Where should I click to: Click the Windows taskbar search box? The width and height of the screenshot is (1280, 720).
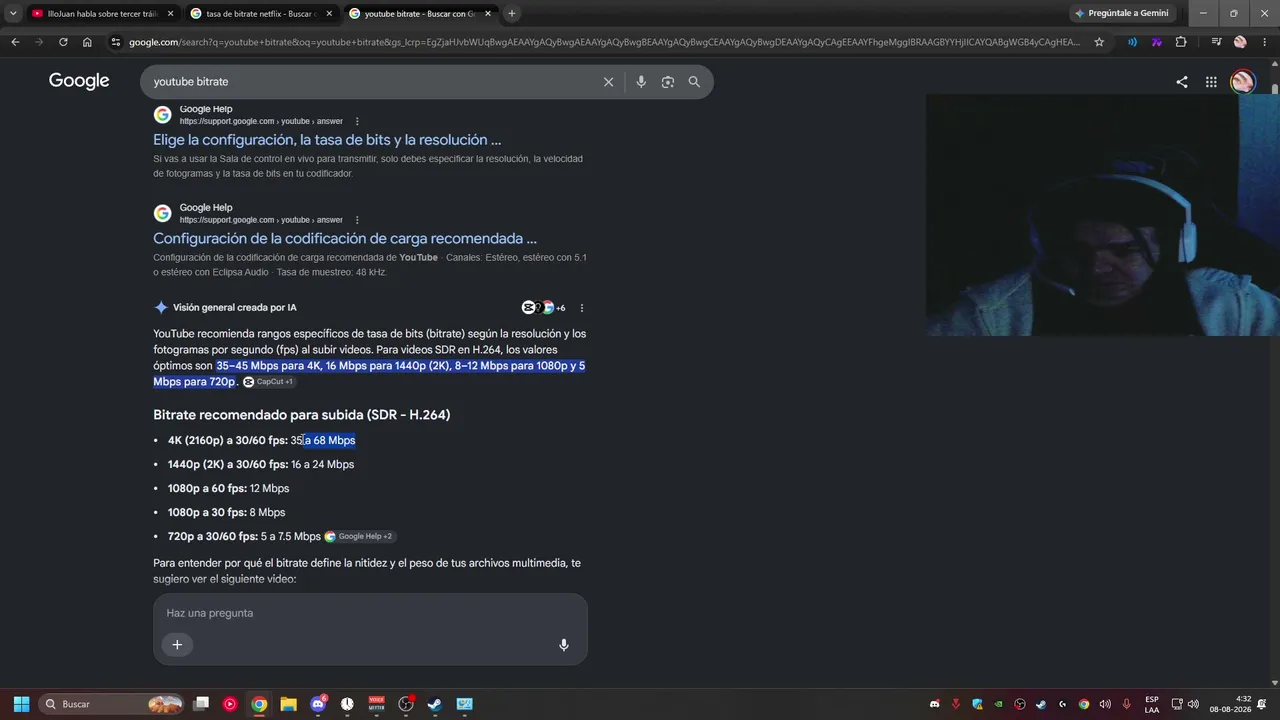[112, 704]
